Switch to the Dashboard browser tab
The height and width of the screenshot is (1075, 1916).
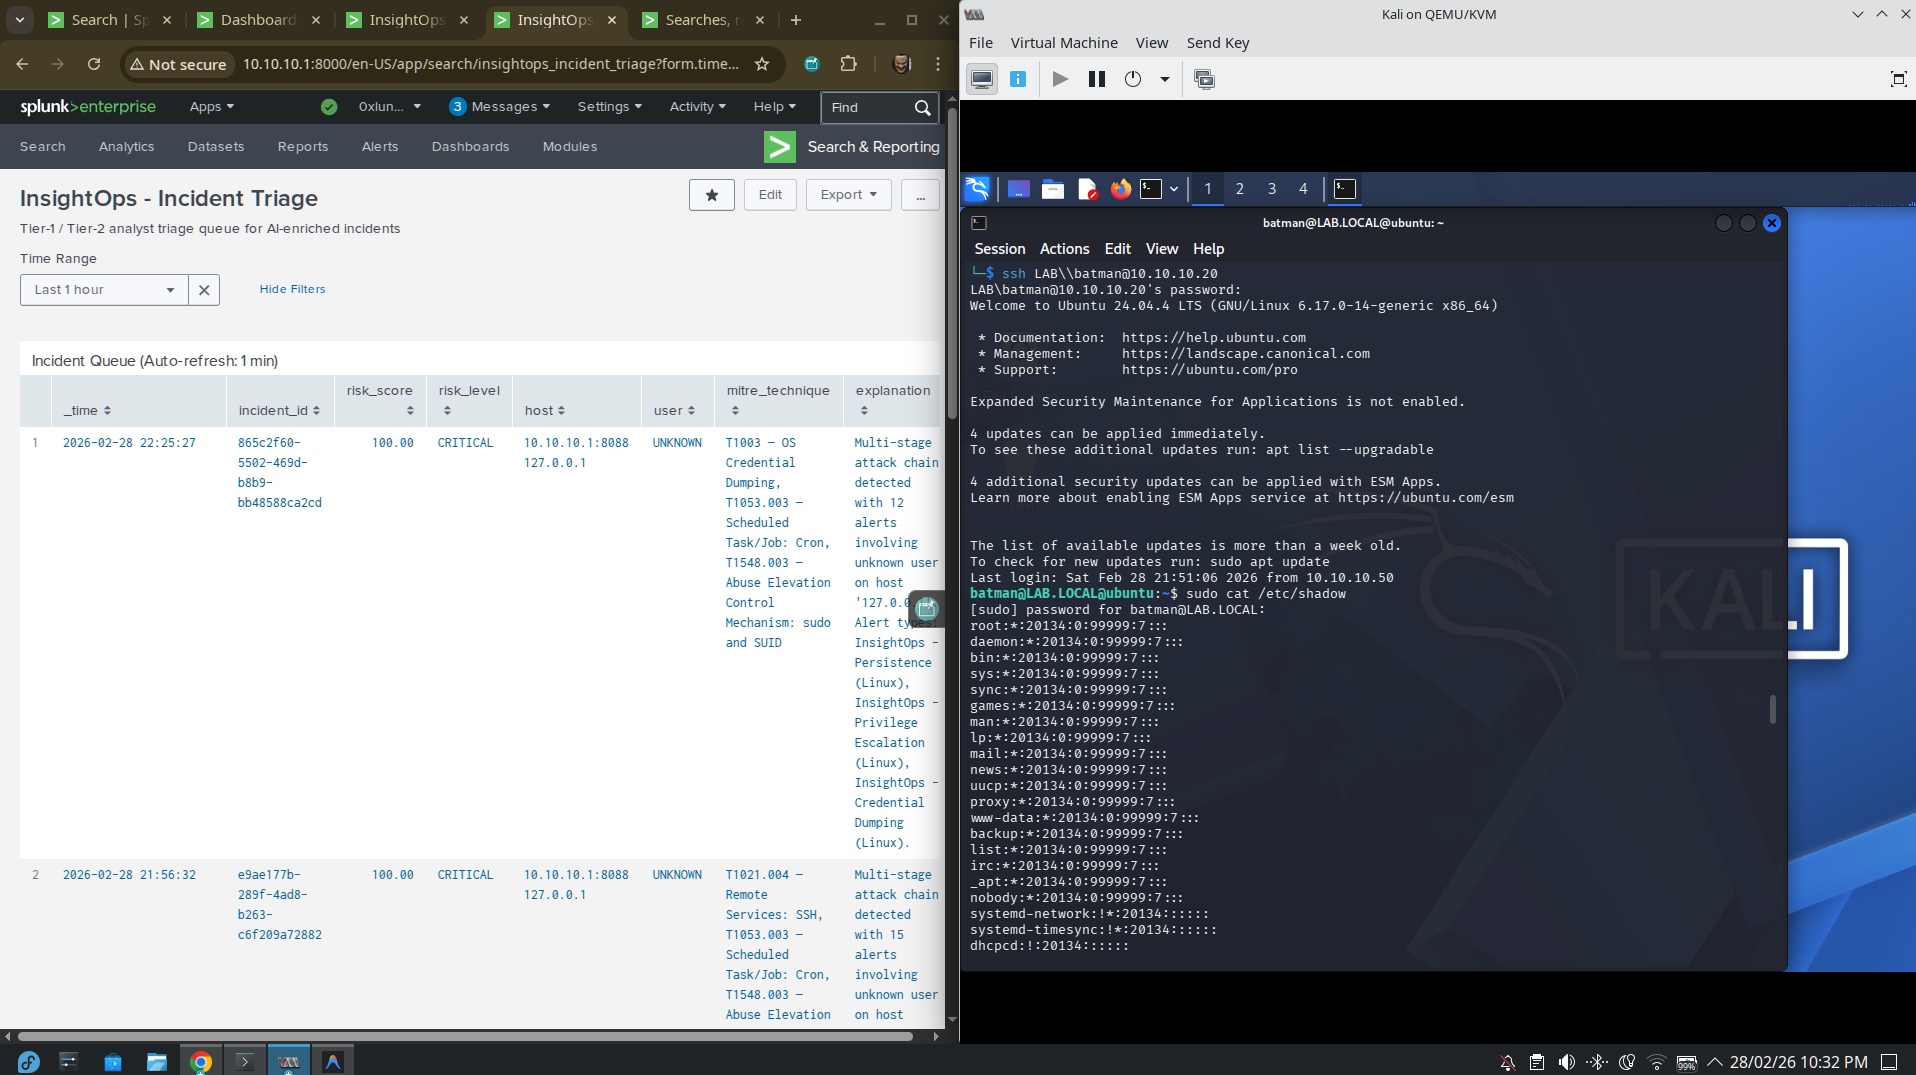(259, 20)
